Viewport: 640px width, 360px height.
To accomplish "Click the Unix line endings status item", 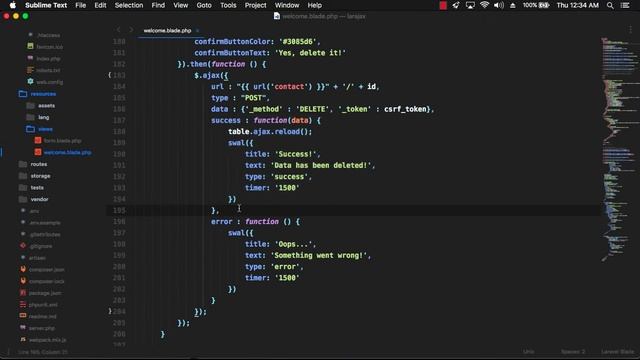I will pyautogui.click(x=529, y=351).
